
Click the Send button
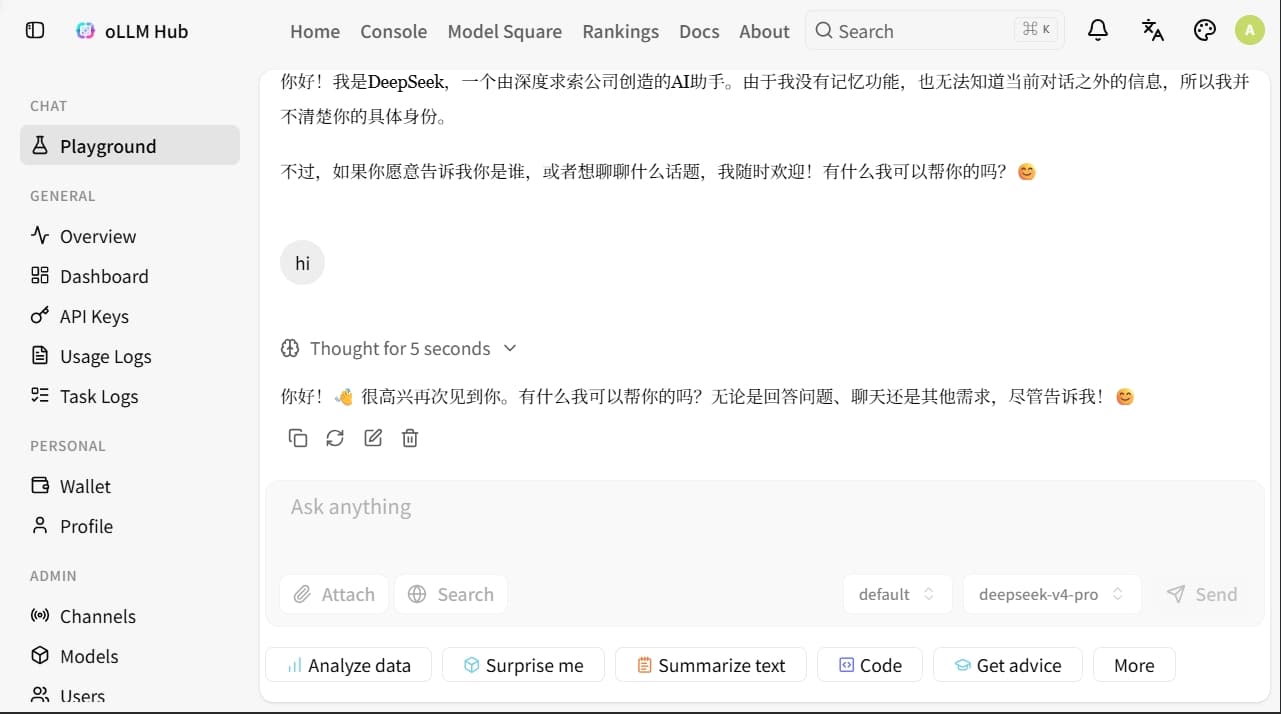(1202, 594)
